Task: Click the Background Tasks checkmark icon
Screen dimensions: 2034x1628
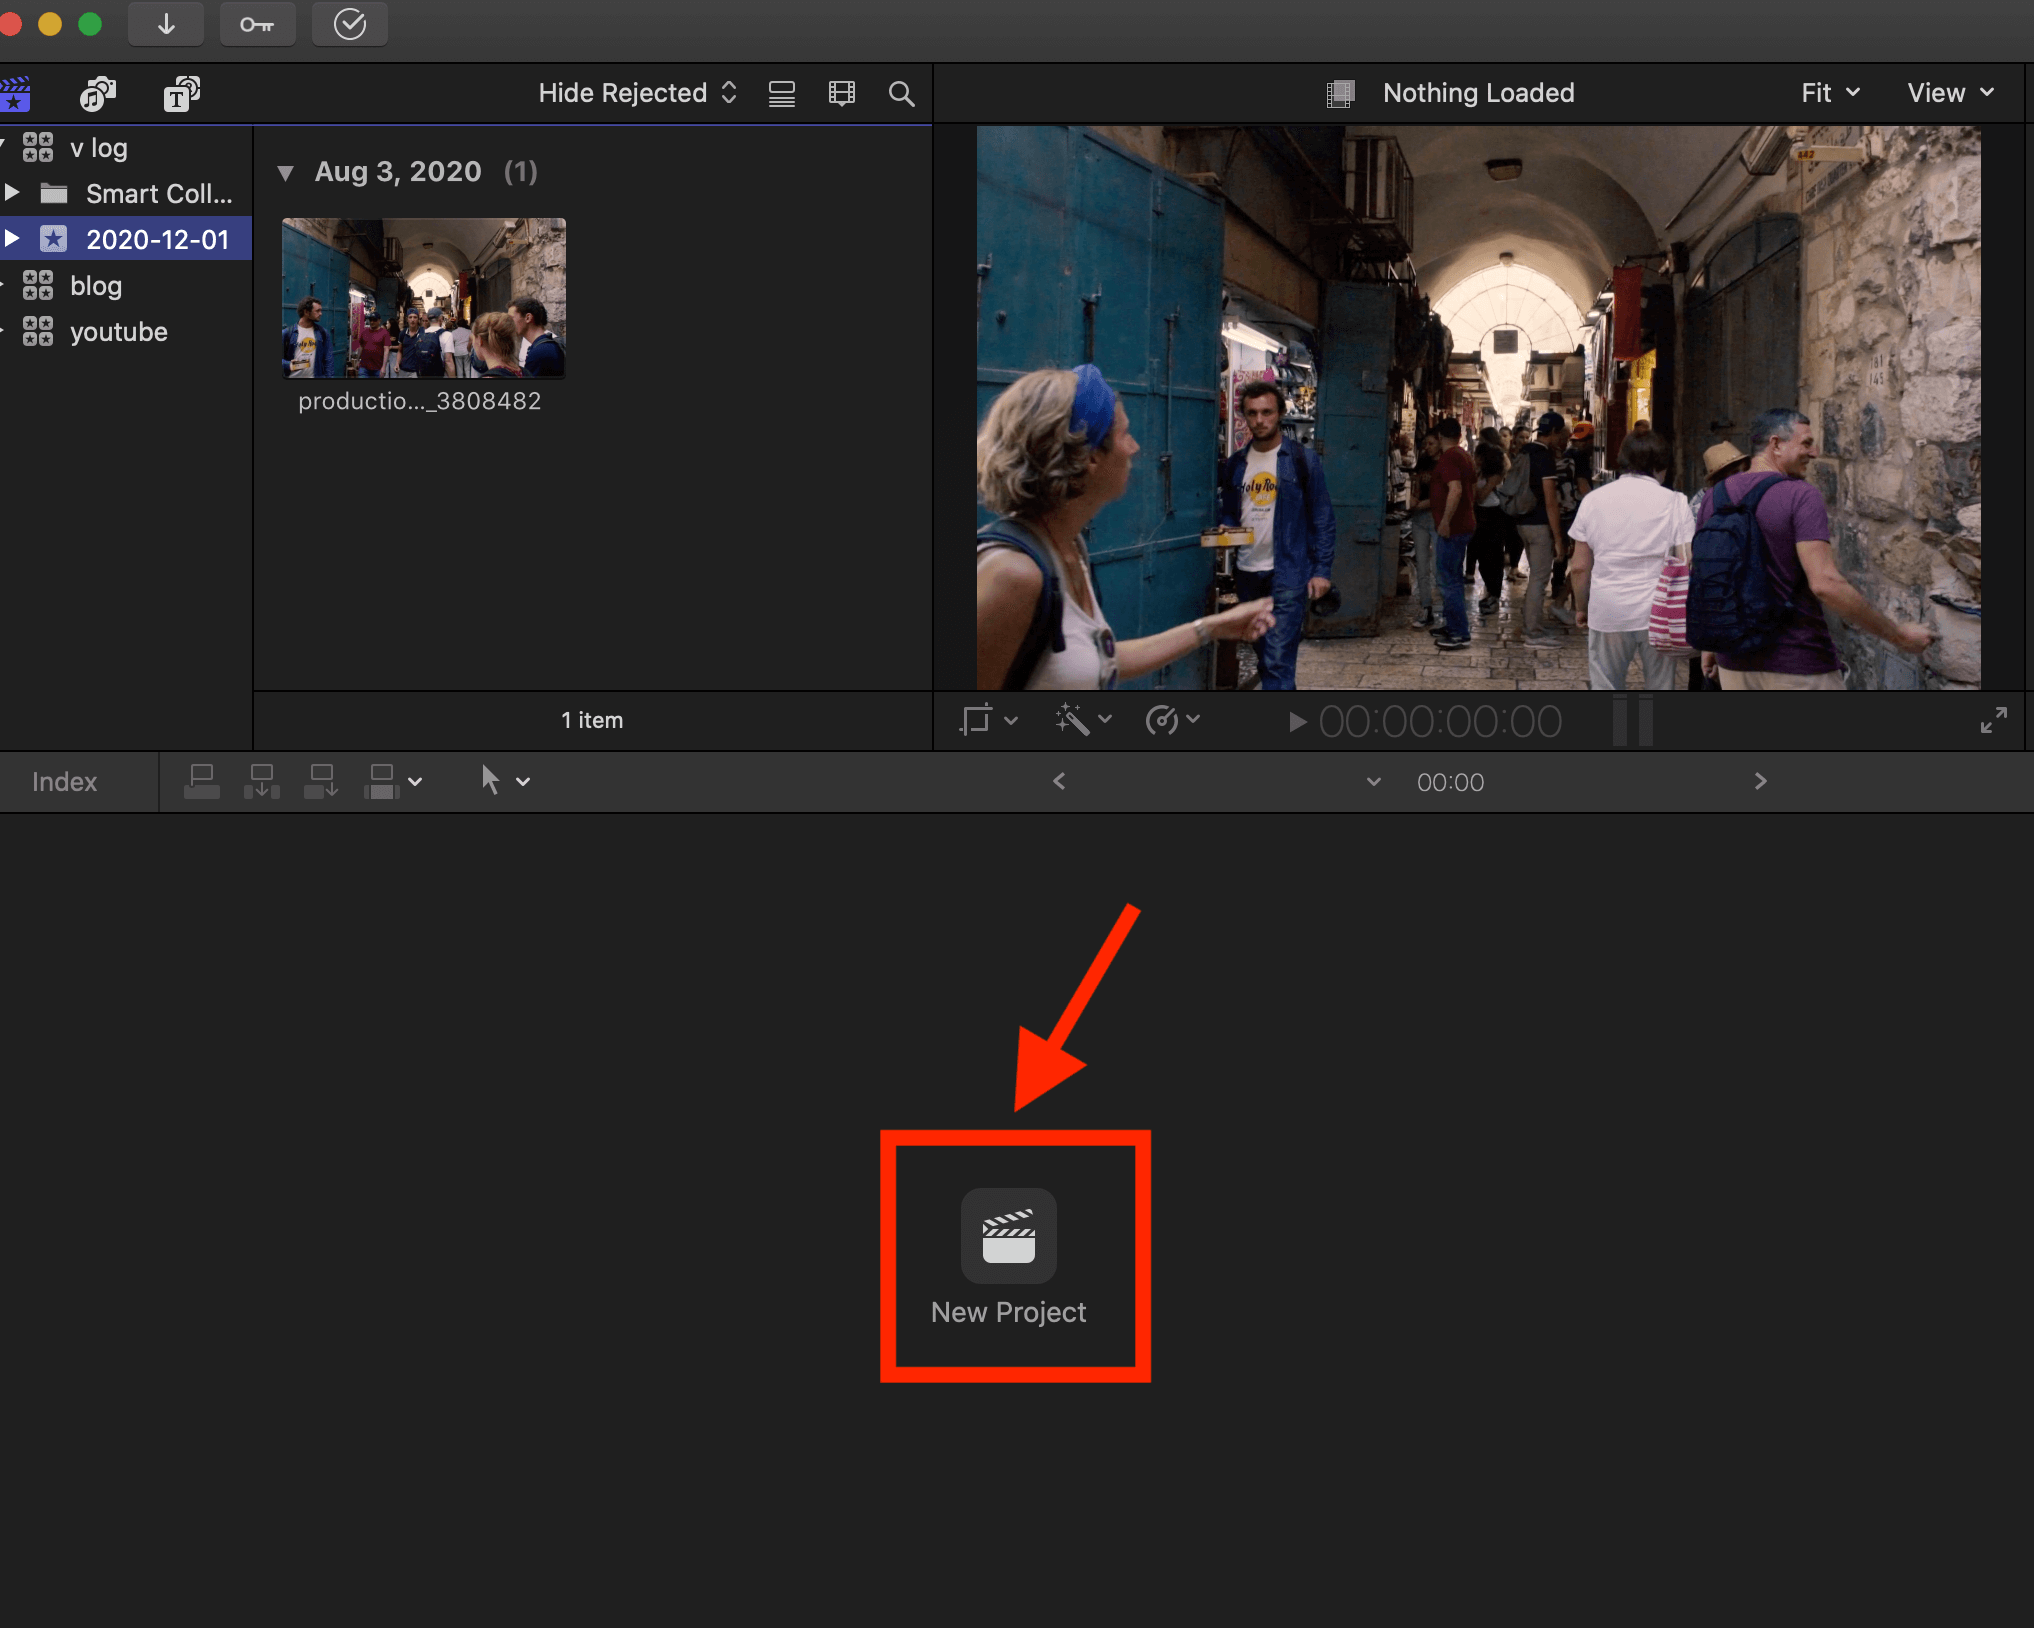Action: coord(349,24)
